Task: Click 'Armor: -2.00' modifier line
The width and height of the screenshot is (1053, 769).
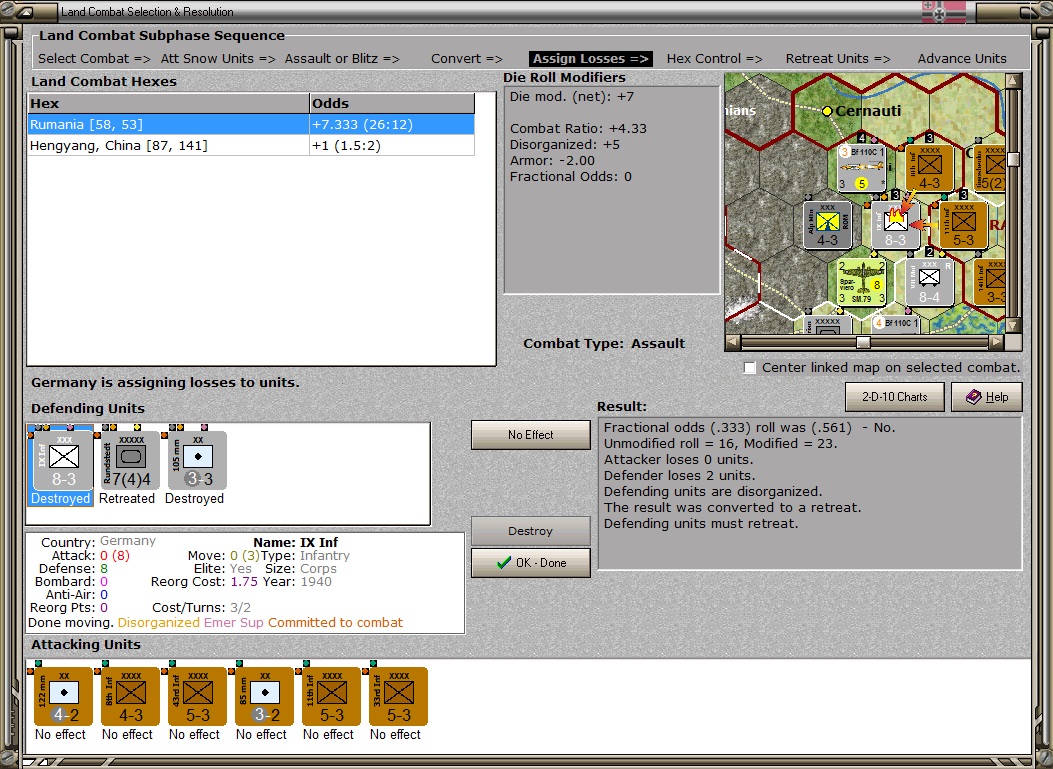Action: [552, 161]
